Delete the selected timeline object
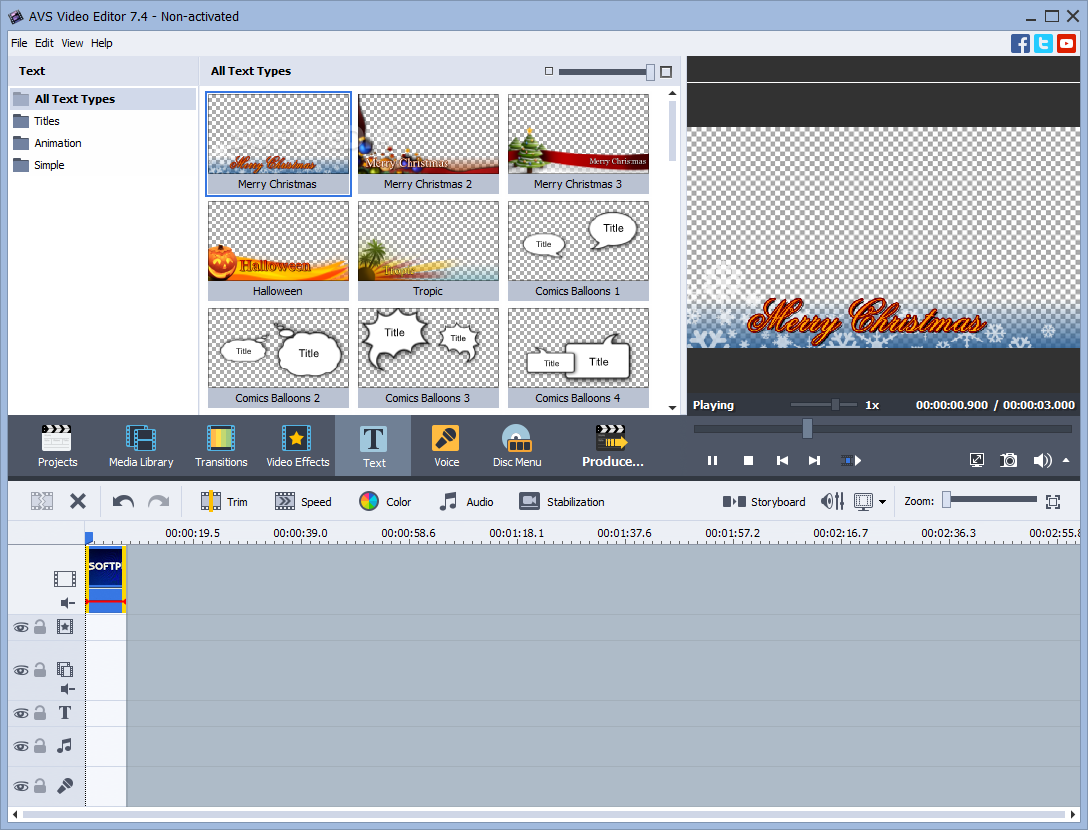The image size is (1088, 830). (x=78, y=501)
